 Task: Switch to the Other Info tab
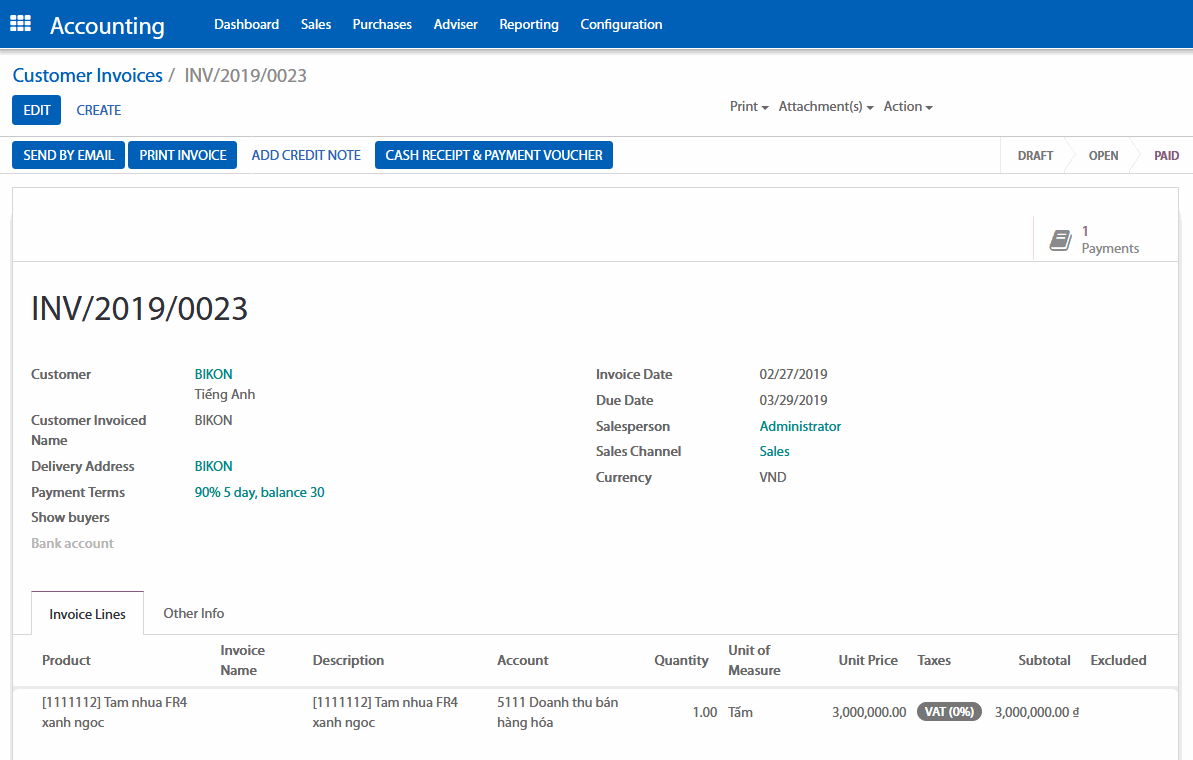coord(193,613)
